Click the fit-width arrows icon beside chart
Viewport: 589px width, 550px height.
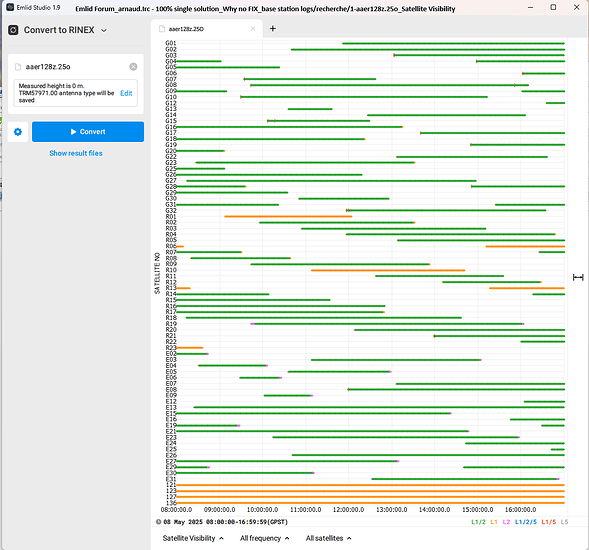pos(578,277)
